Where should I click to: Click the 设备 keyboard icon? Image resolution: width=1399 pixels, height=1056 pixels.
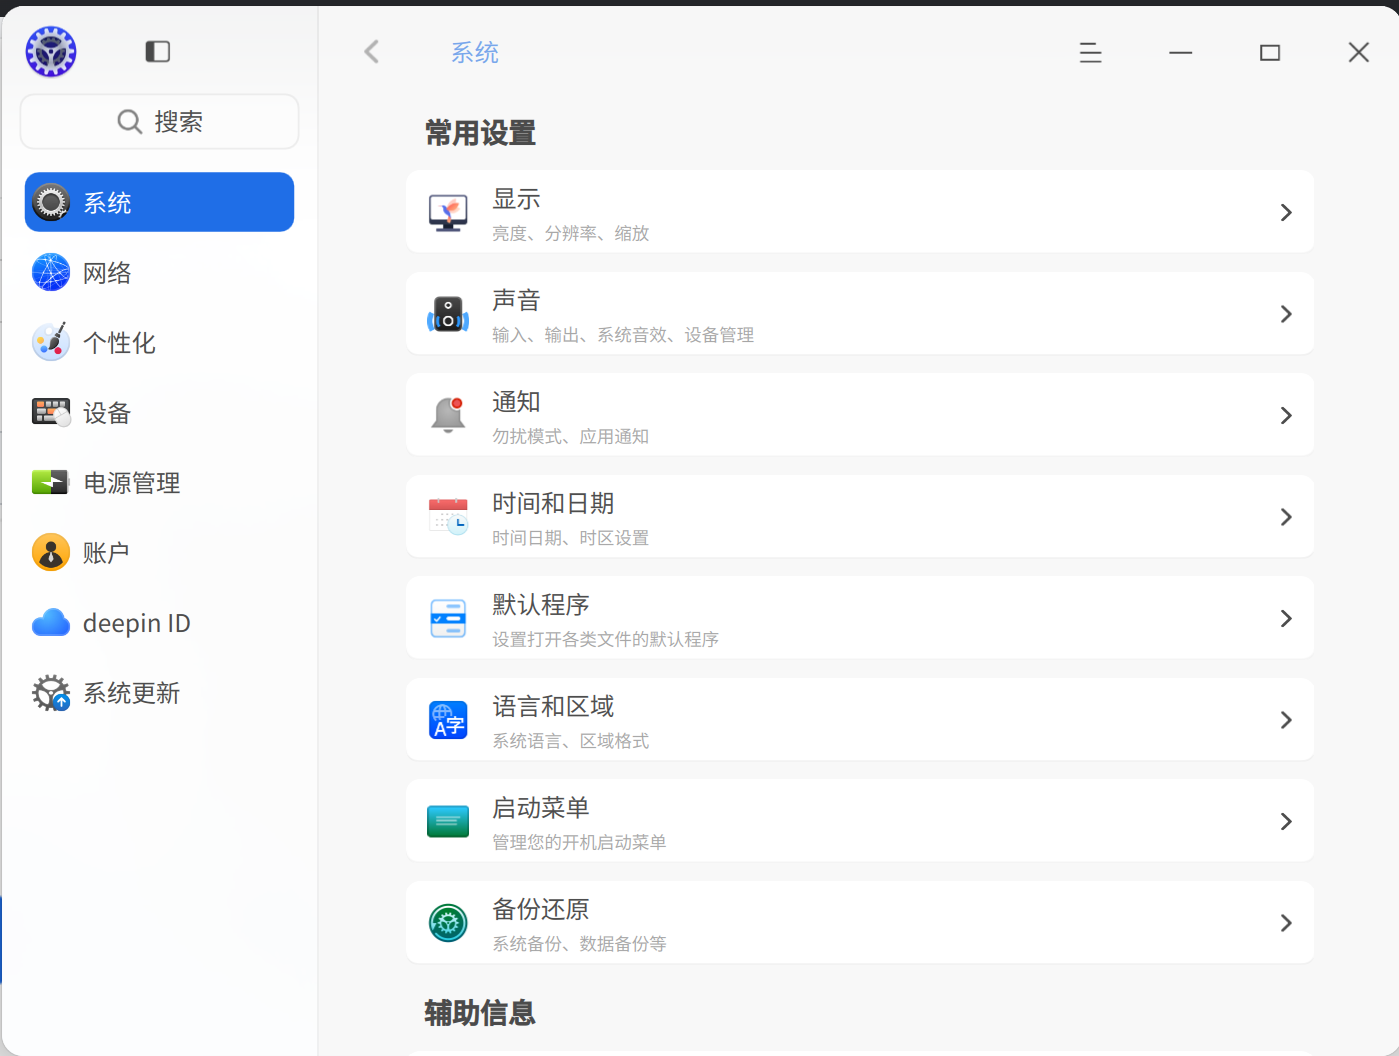[x=51, y=412]
